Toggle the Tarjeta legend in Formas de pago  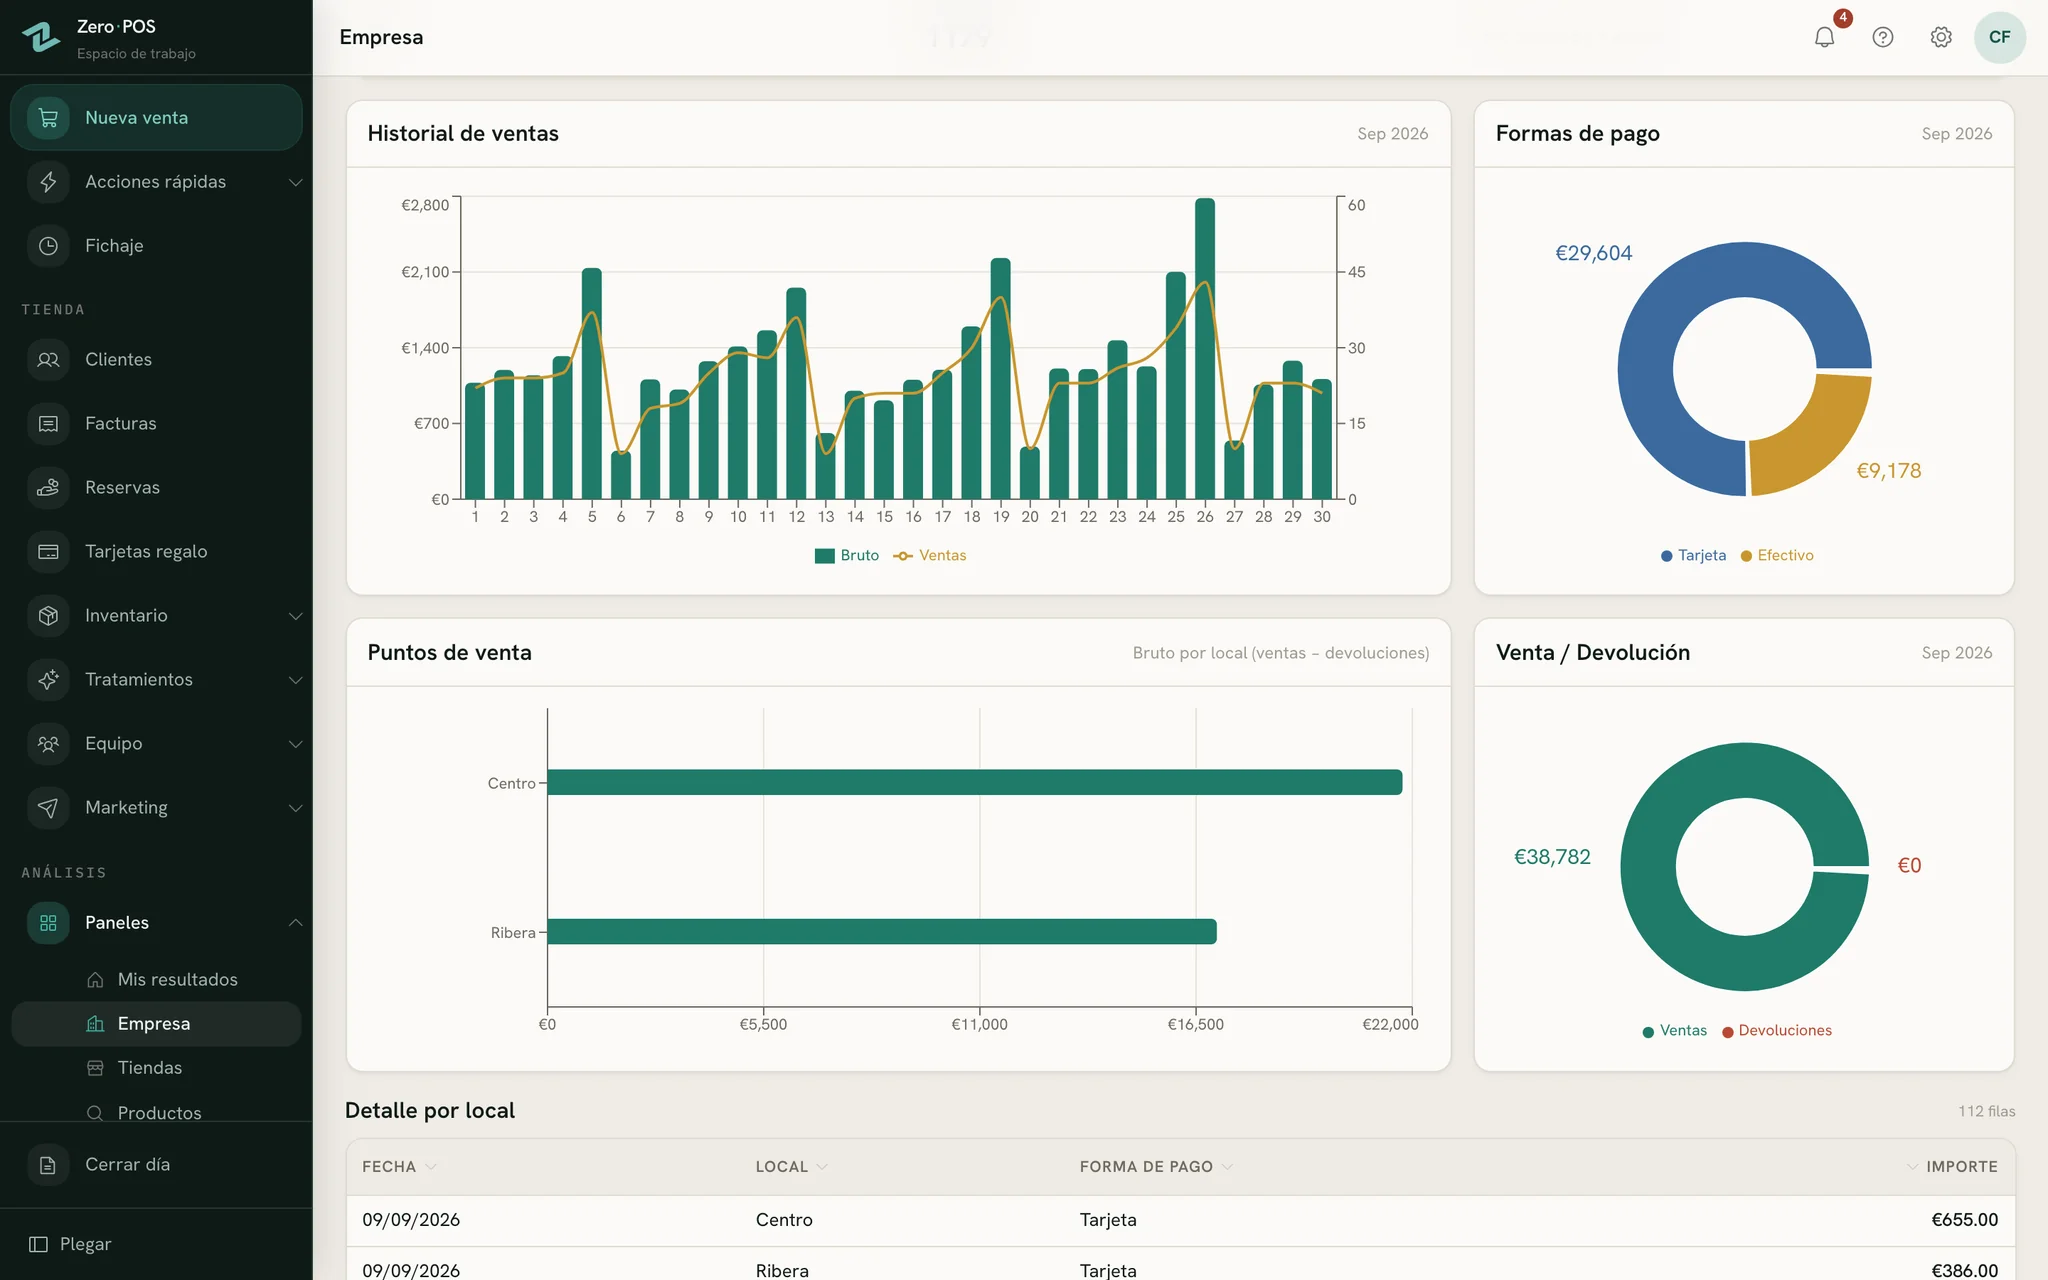point(1694,555)
